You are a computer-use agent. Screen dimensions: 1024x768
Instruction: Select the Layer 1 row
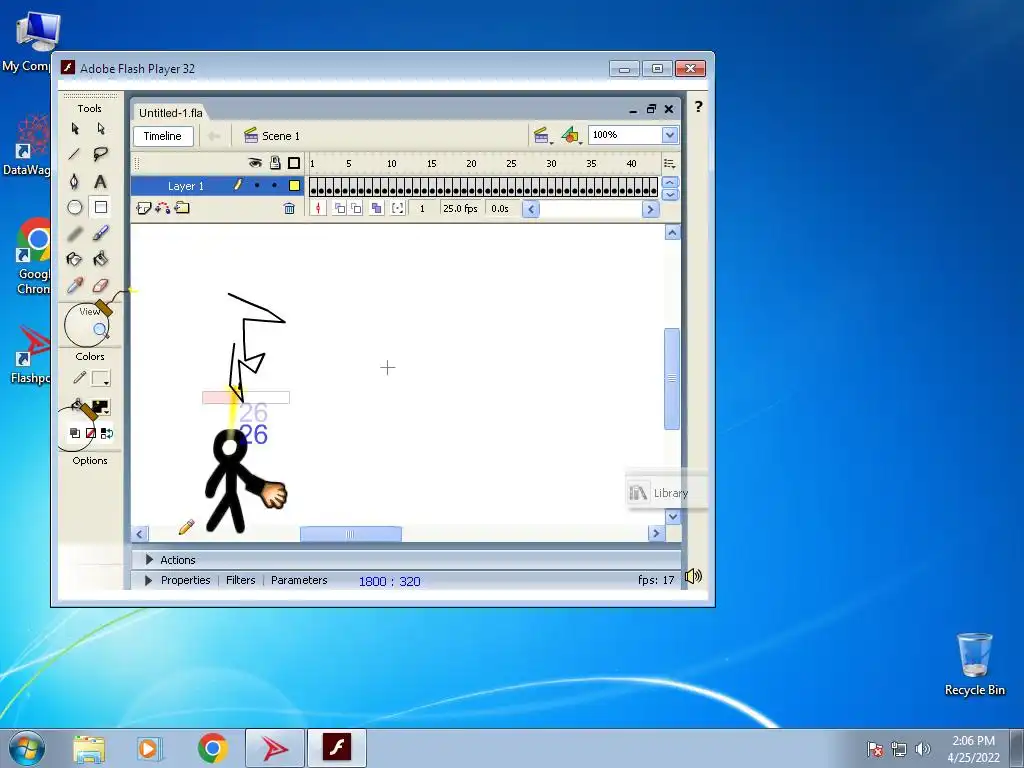click(217, 185)
